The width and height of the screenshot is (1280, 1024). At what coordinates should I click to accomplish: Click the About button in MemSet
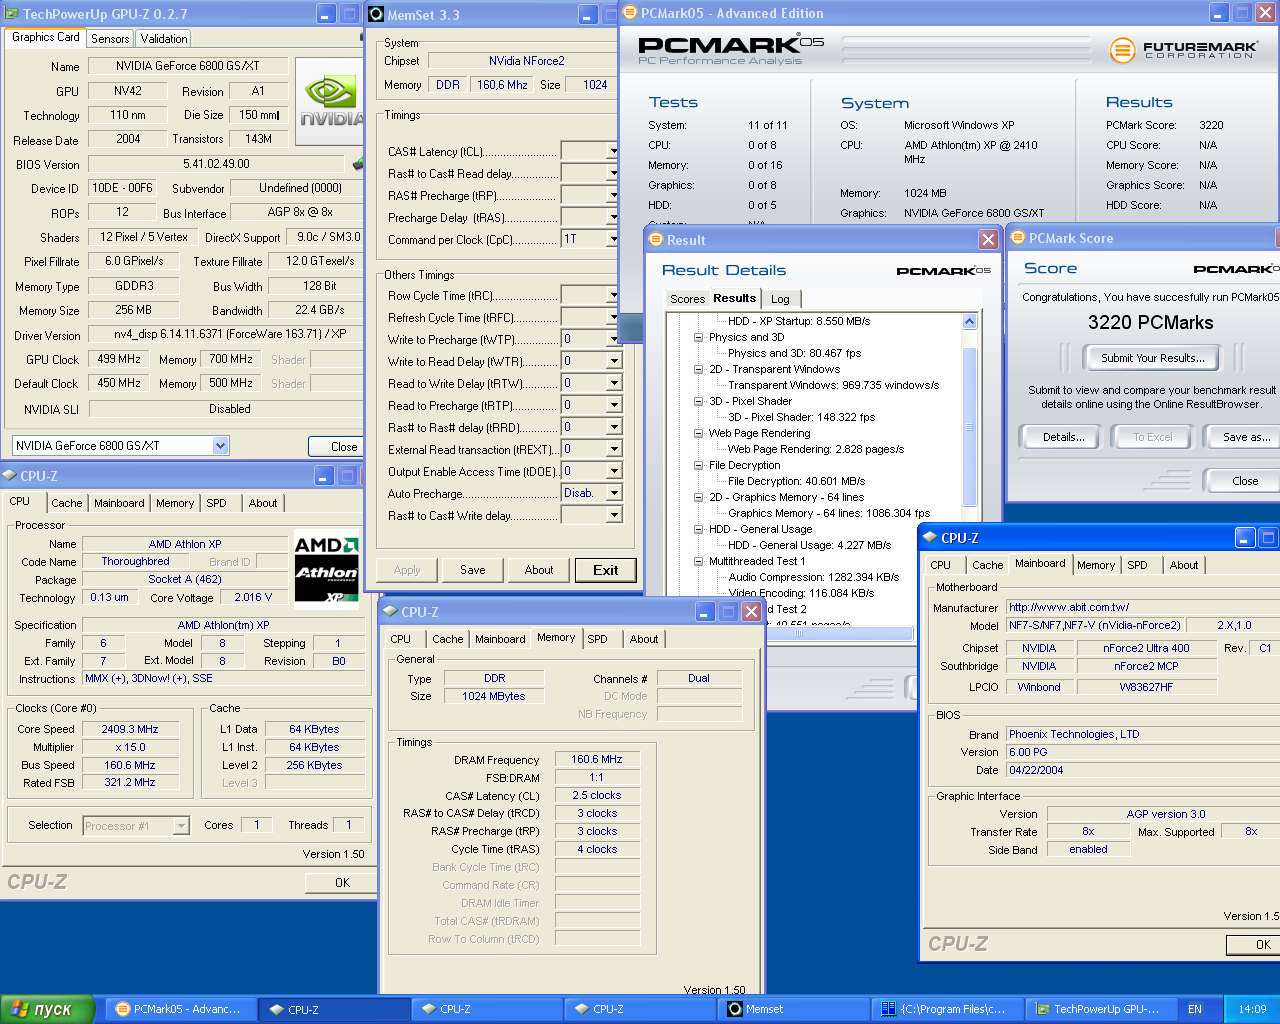(x=539, y=570)
